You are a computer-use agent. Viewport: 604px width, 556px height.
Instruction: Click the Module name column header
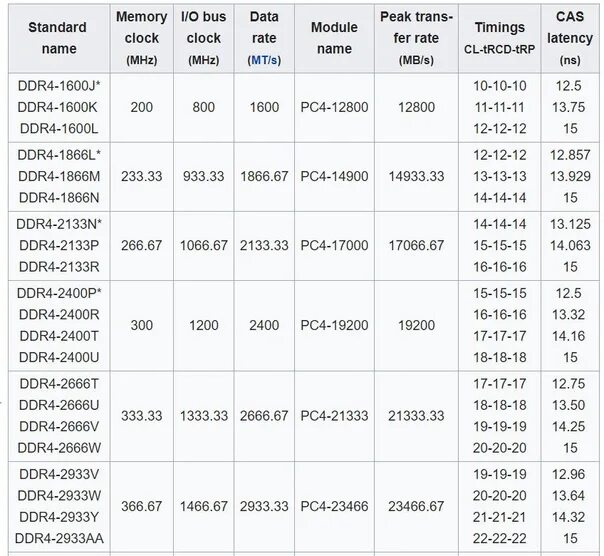coord(334,38)
